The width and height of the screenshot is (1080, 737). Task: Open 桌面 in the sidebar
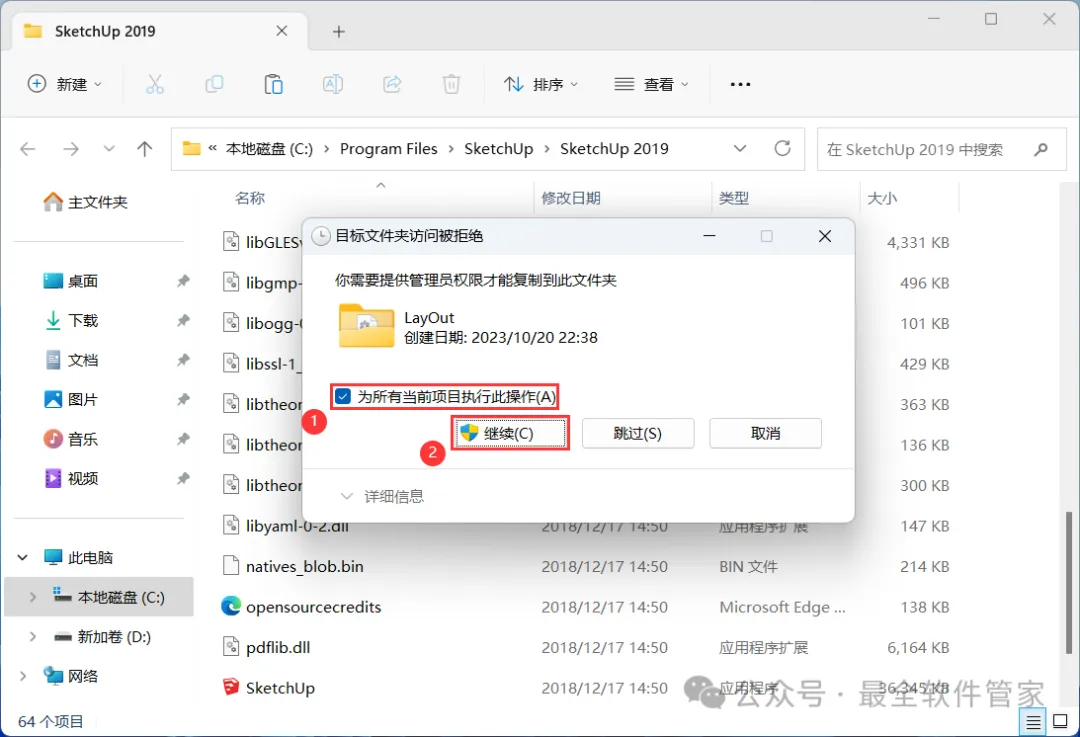(71, 281)
